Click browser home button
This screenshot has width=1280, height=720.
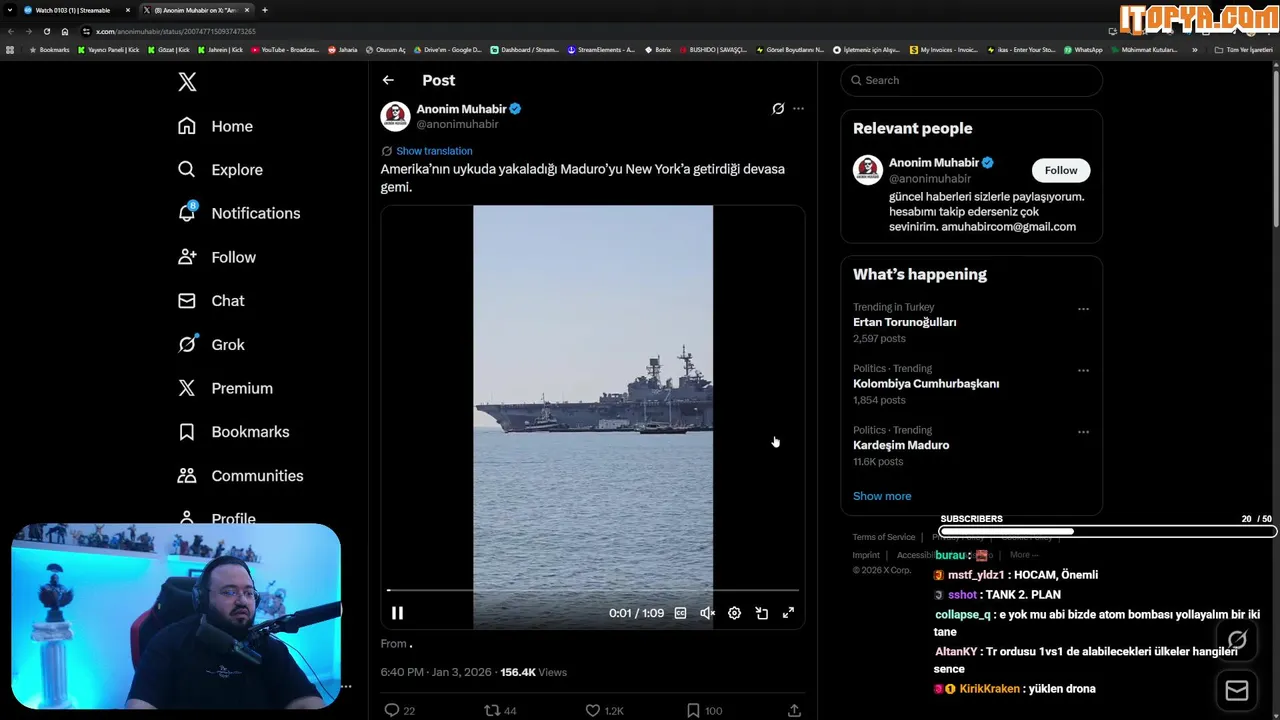[x=65, y=31]
